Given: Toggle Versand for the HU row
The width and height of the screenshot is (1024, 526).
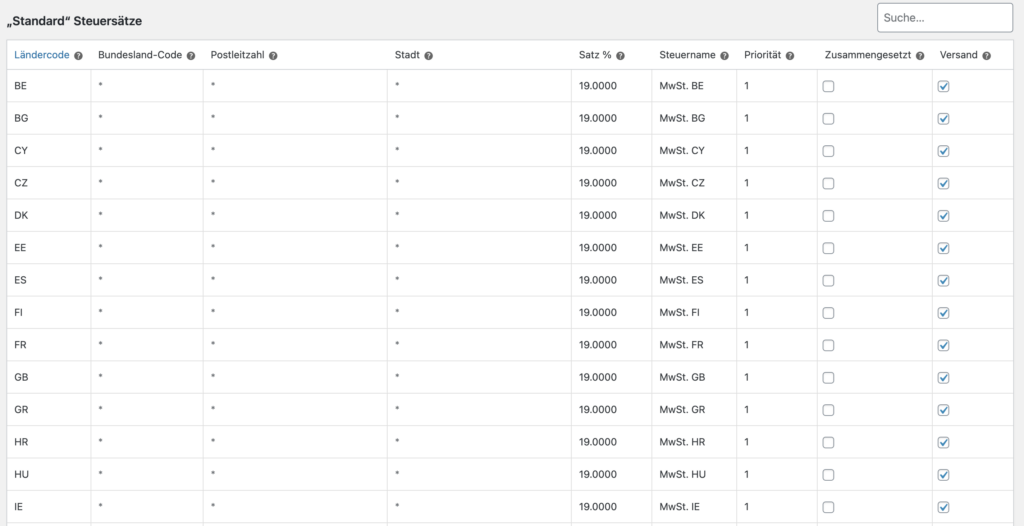Looking at the screenshot, I should (x=943, y=474).
